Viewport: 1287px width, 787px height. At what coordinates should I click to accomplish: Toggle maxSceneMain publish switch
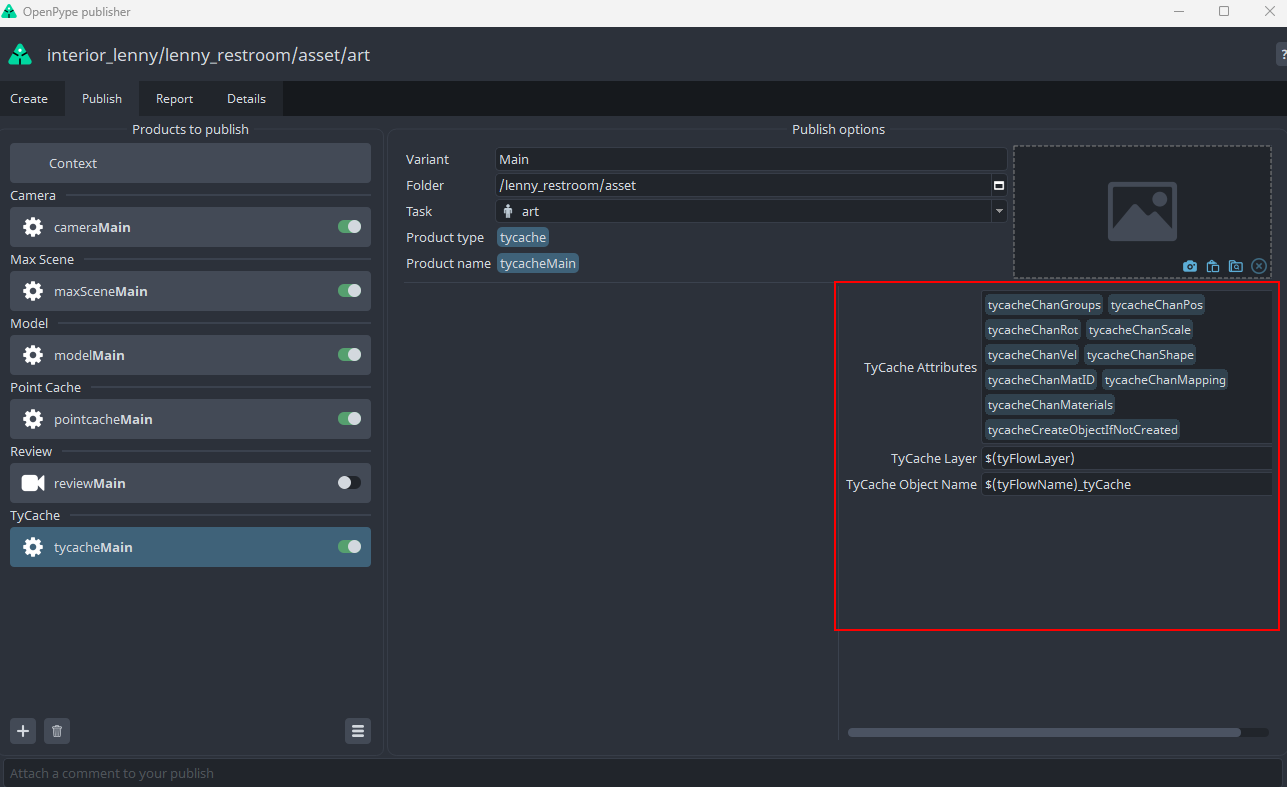coord(349,291)
